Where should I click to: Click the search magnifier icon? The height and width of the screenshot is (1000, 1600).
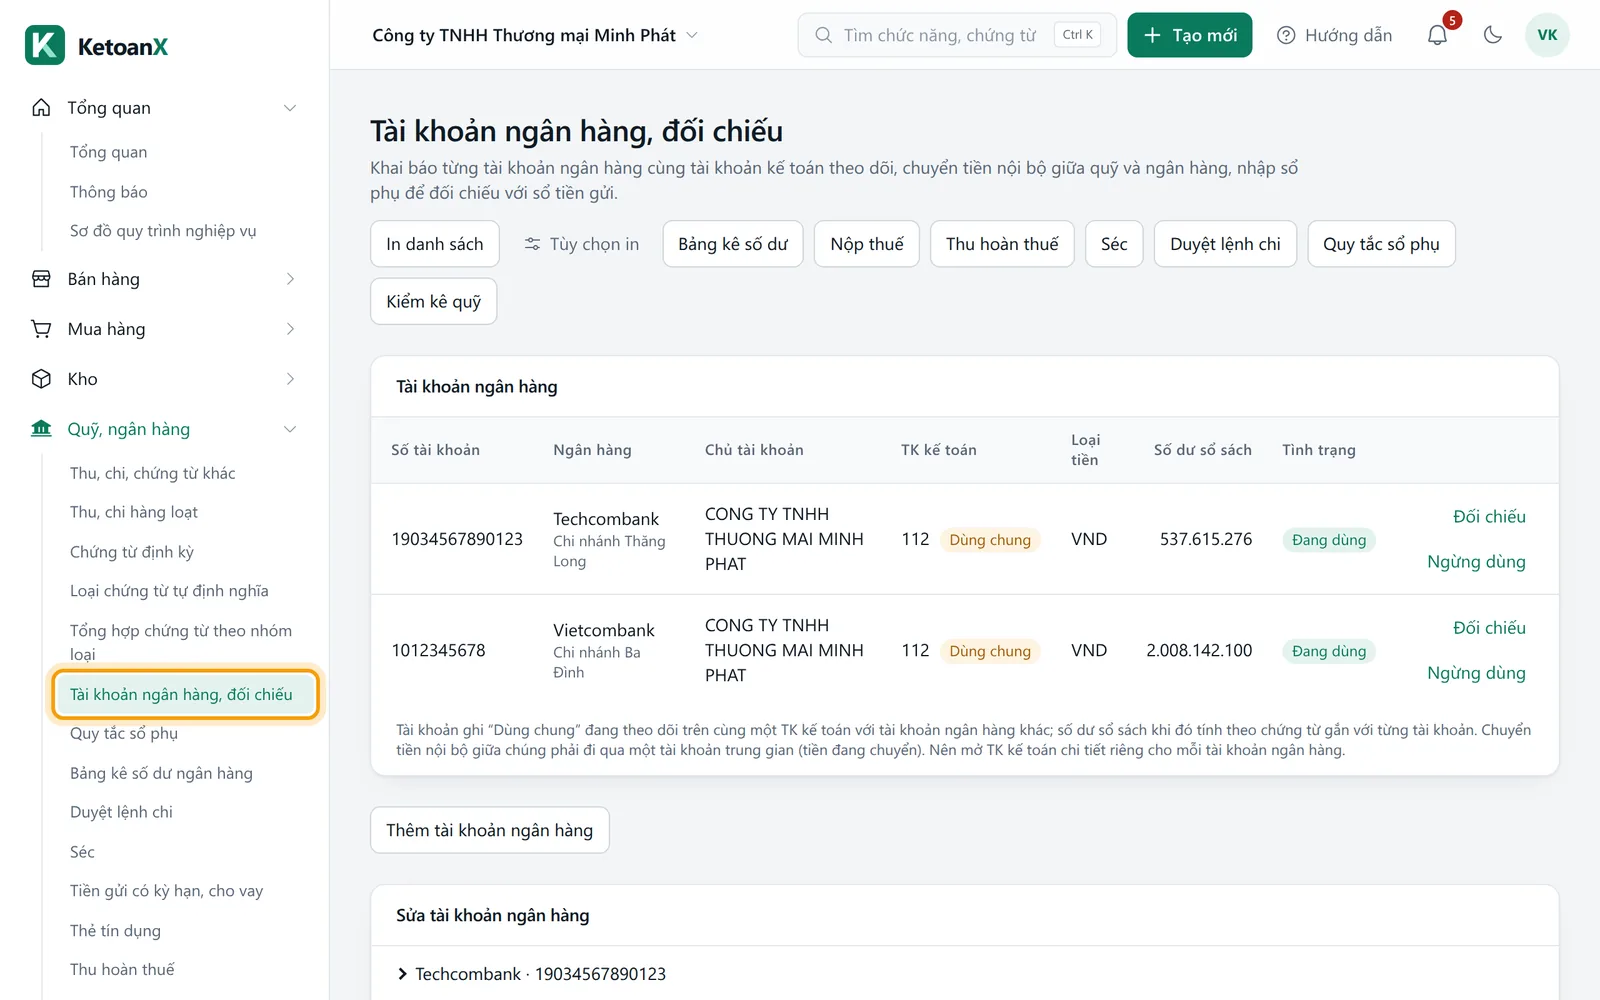tap(823, 35)
